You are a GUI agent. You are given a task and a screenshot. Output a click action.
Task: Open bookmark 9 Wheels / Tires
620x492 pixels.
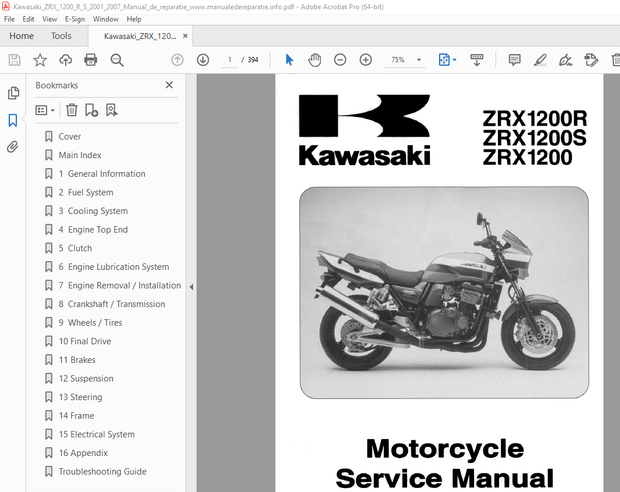tap(91, 322)
